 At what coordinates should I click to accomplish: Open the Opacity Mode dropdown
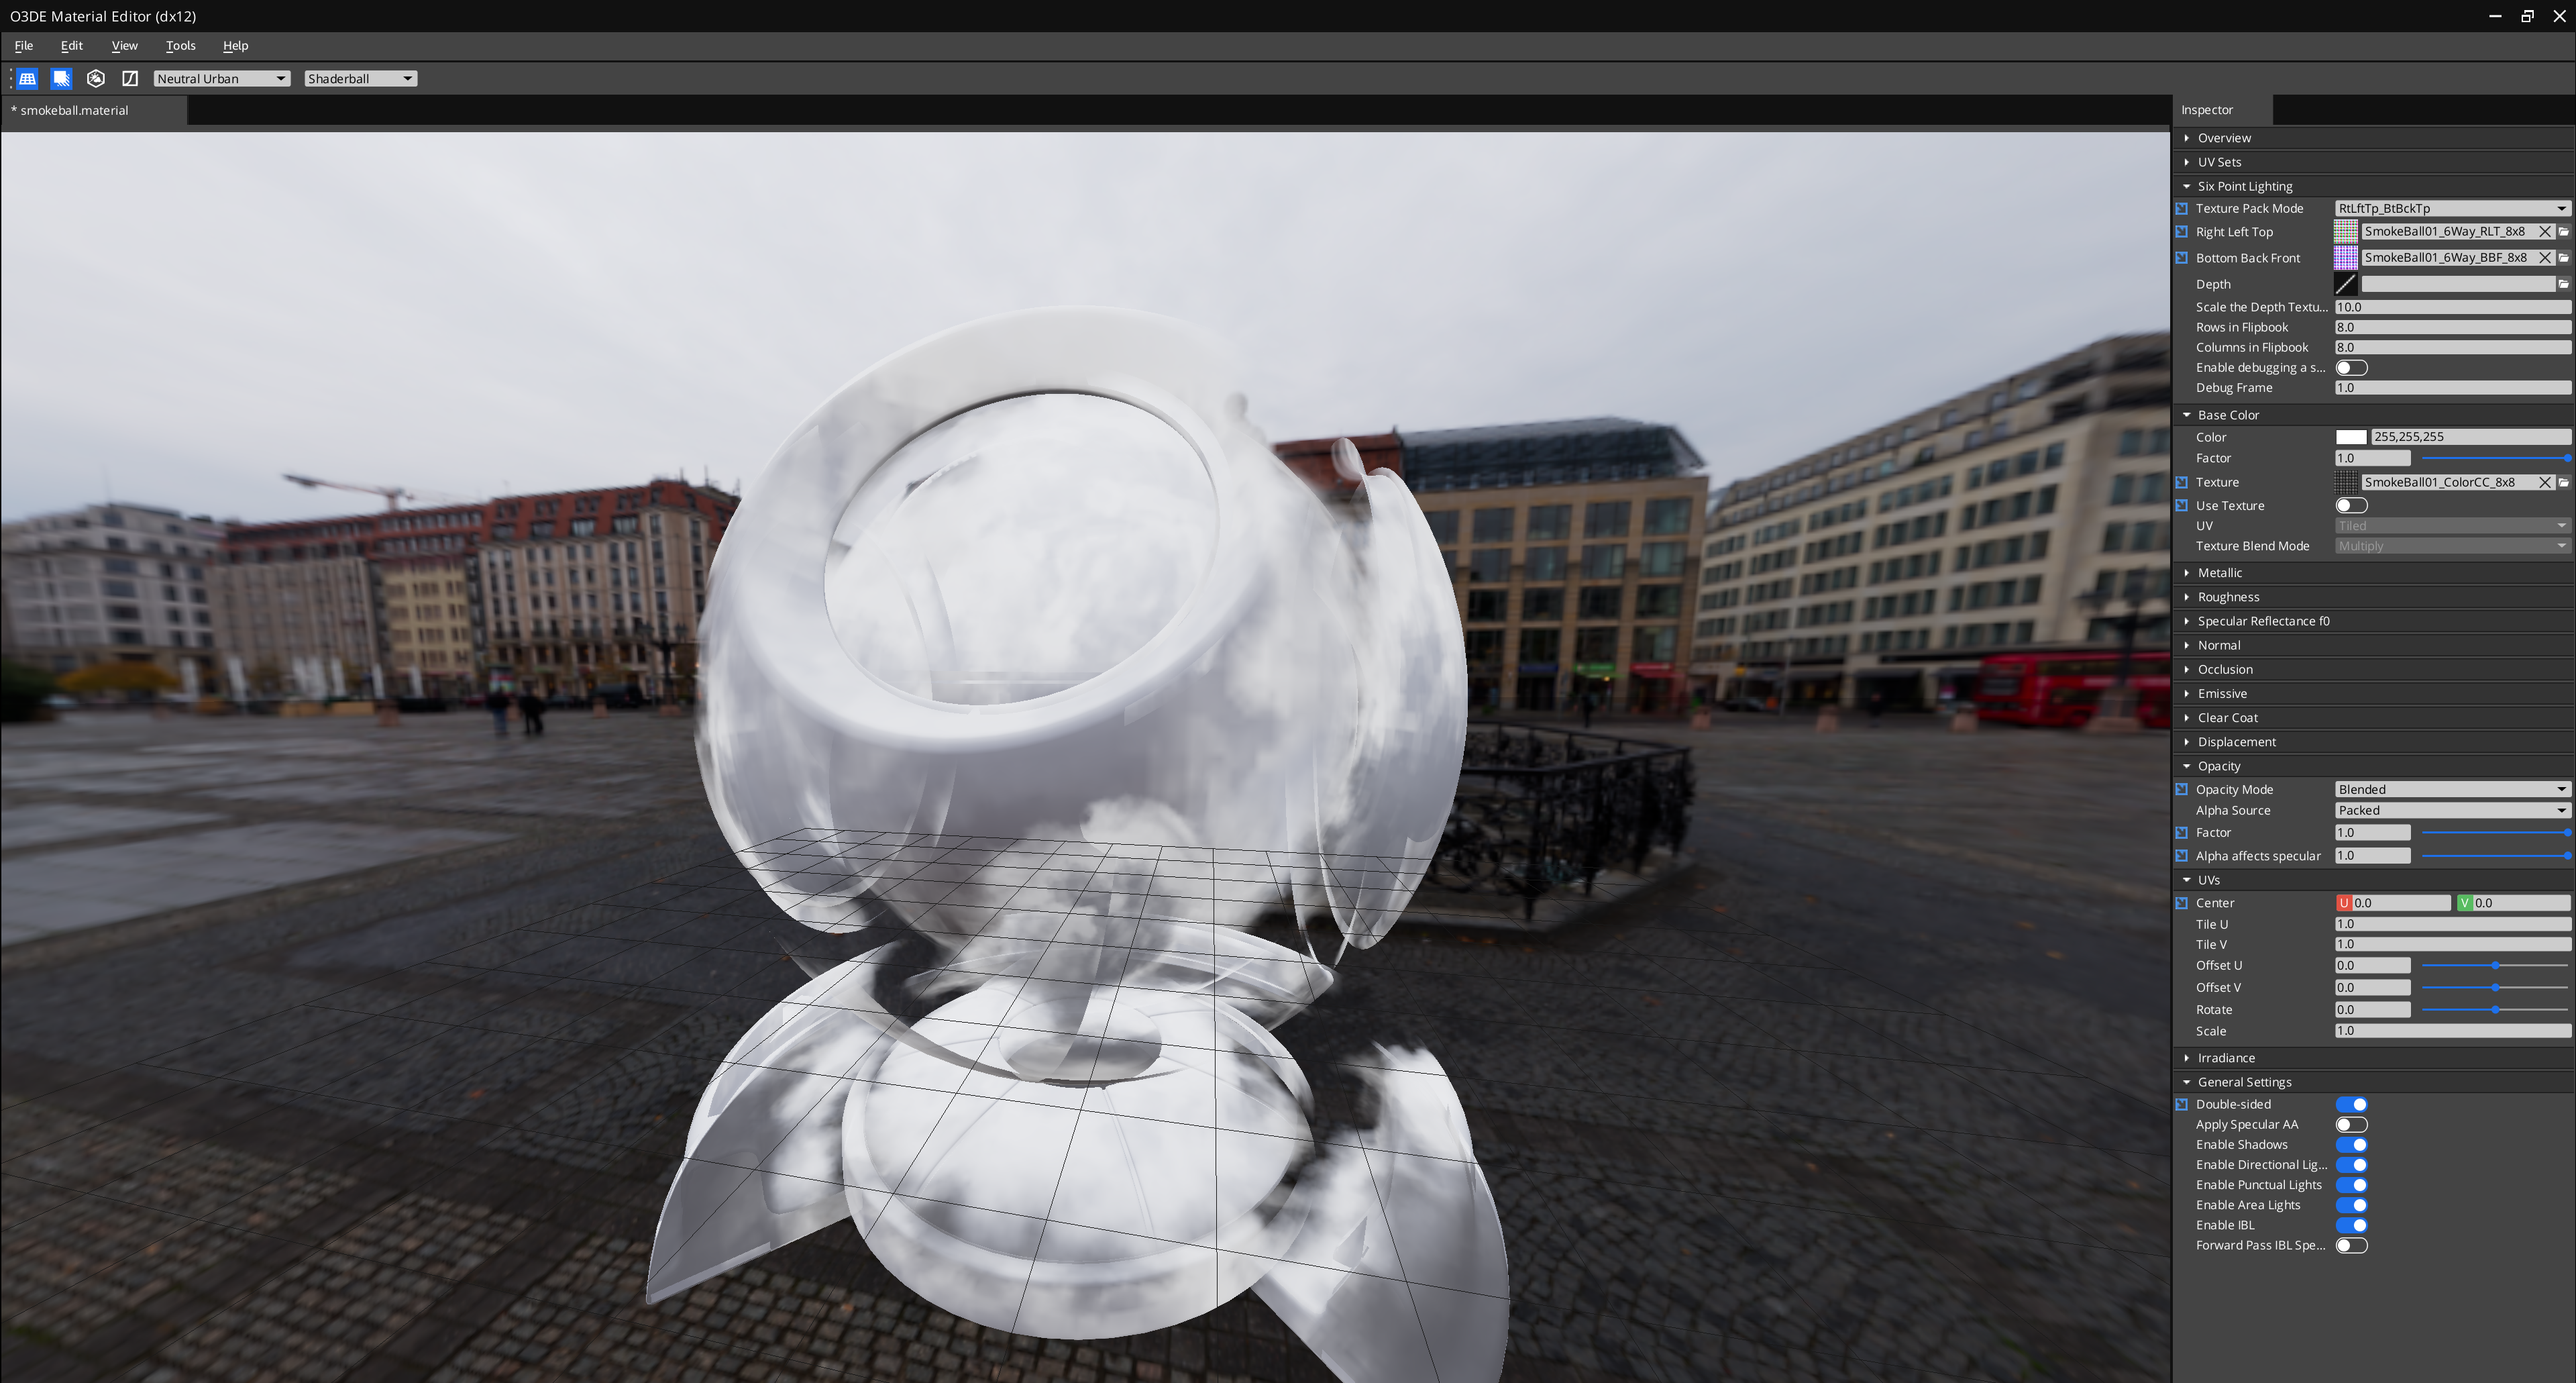pos(2451,790)
